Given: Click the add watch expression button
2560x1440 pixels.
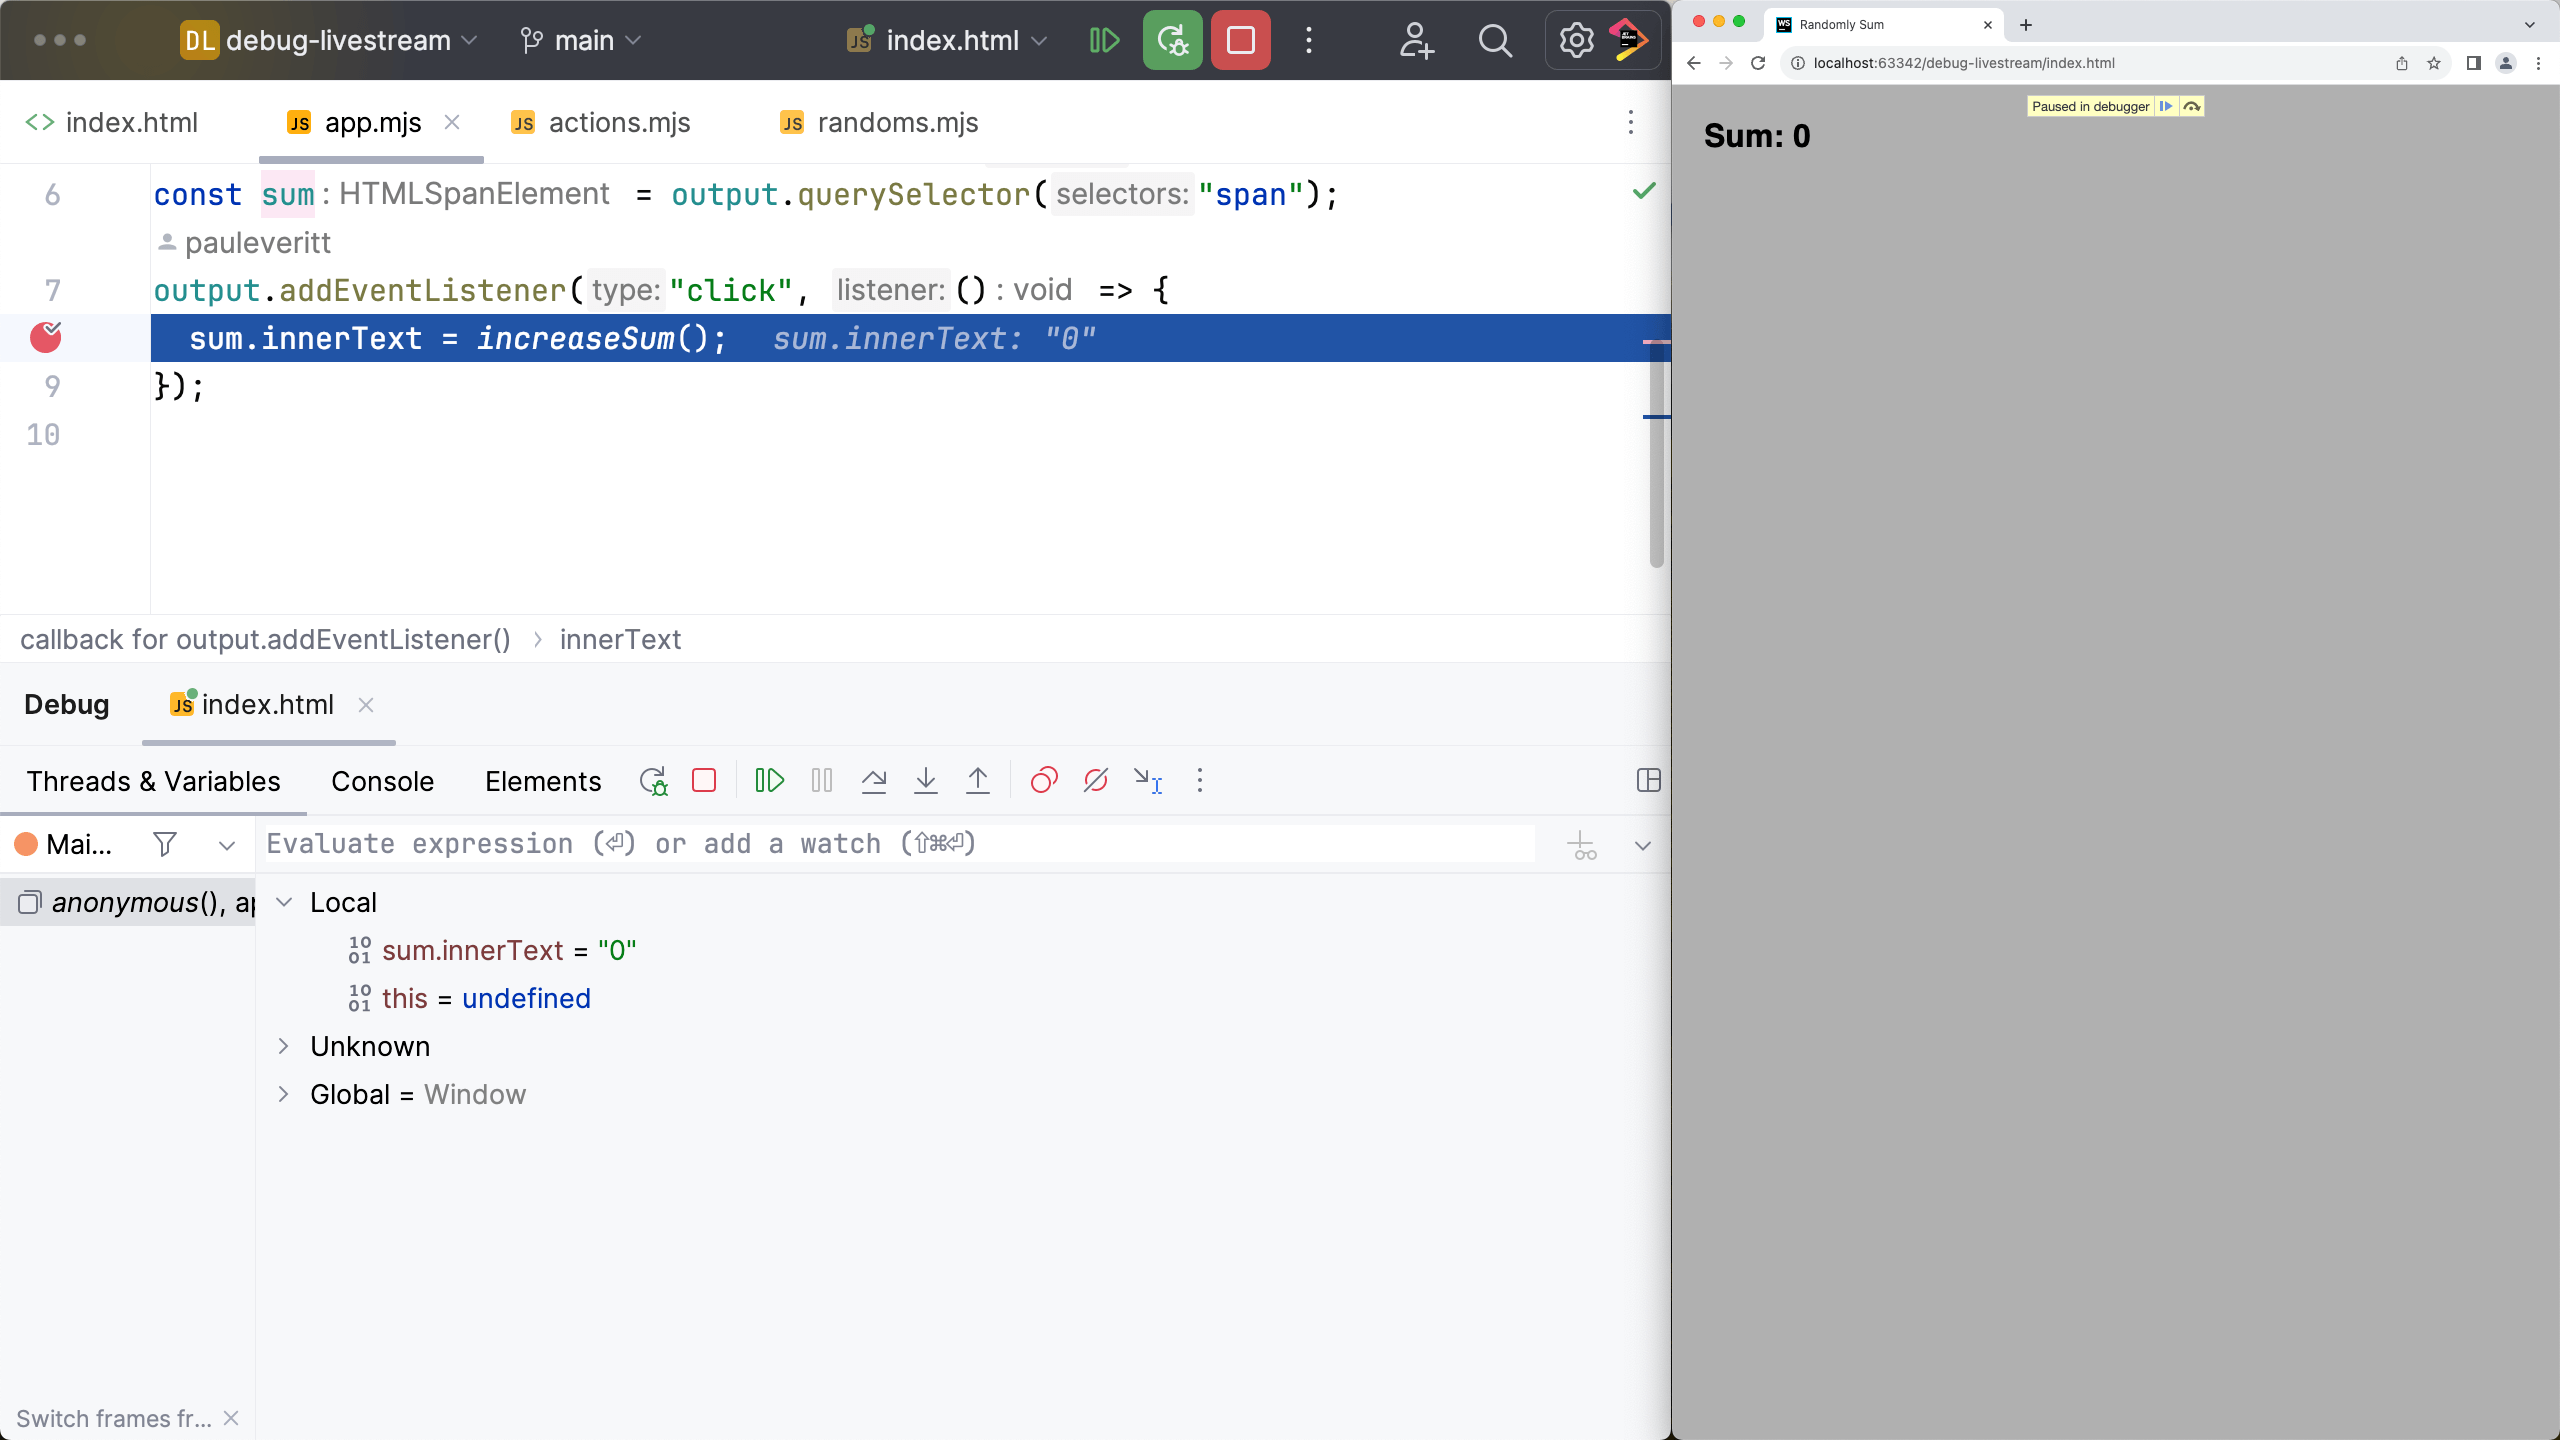Looking at the screenshot, I should click(1579, 846).
